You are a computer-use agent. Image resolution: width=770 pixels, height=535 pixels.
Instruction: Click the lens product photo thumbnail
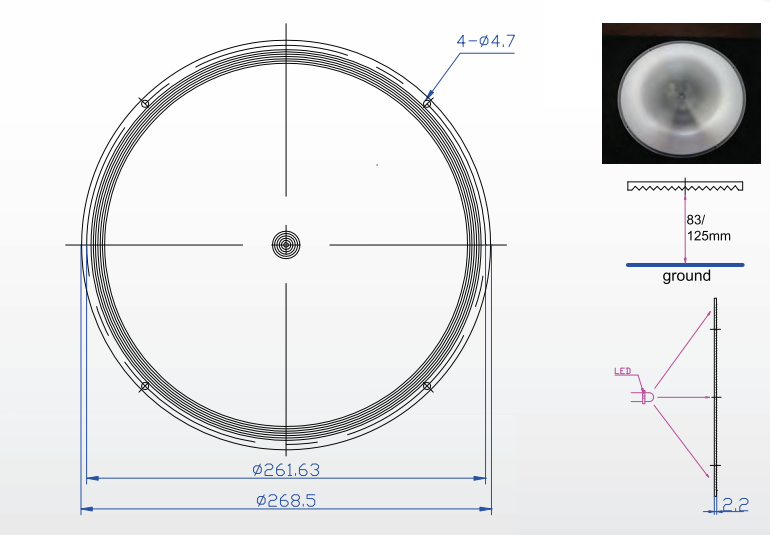681,93
